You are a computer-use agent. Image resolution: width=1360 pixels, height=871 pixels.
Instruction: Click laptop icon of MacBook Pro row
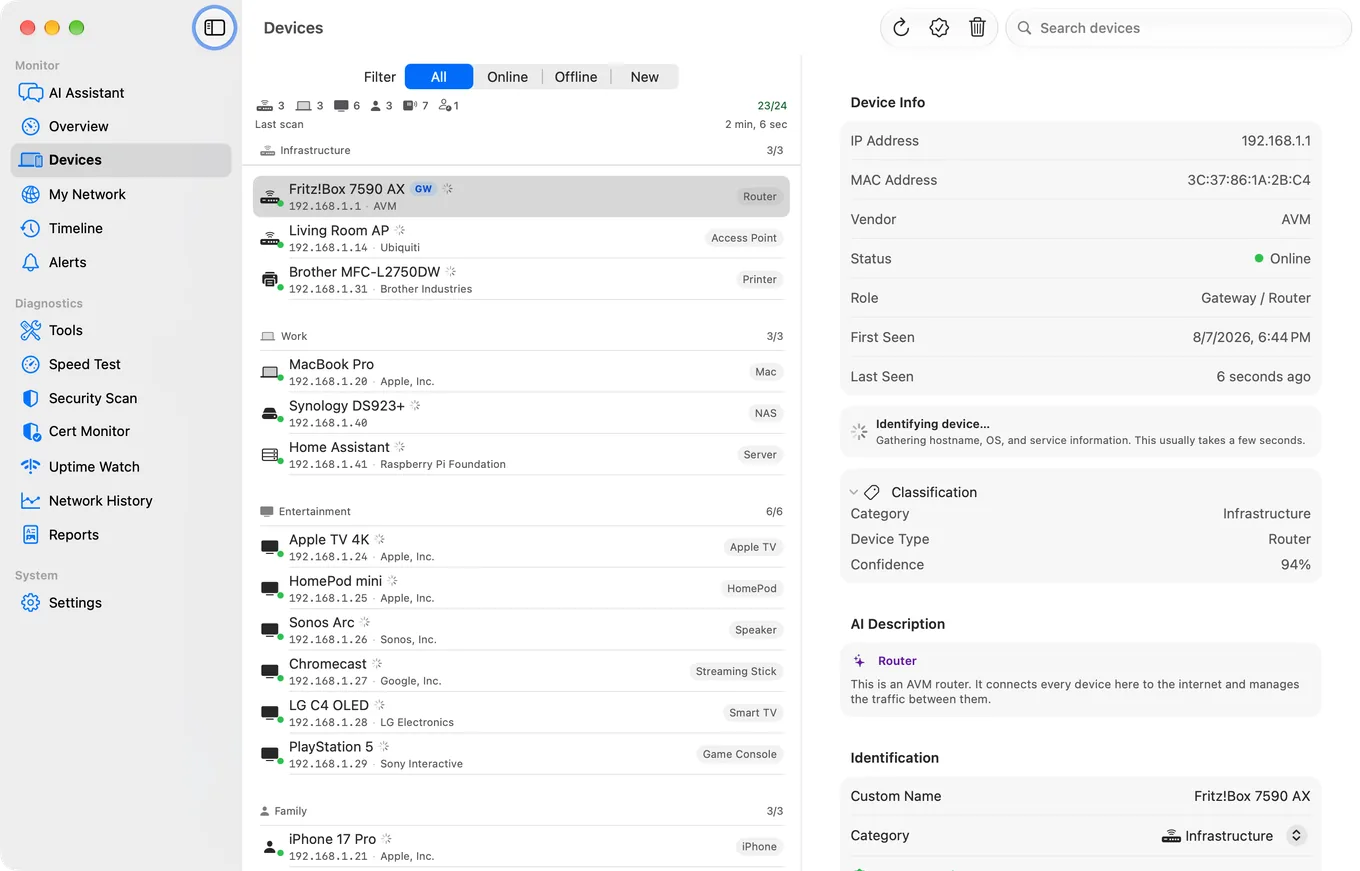tap(269, 372)
